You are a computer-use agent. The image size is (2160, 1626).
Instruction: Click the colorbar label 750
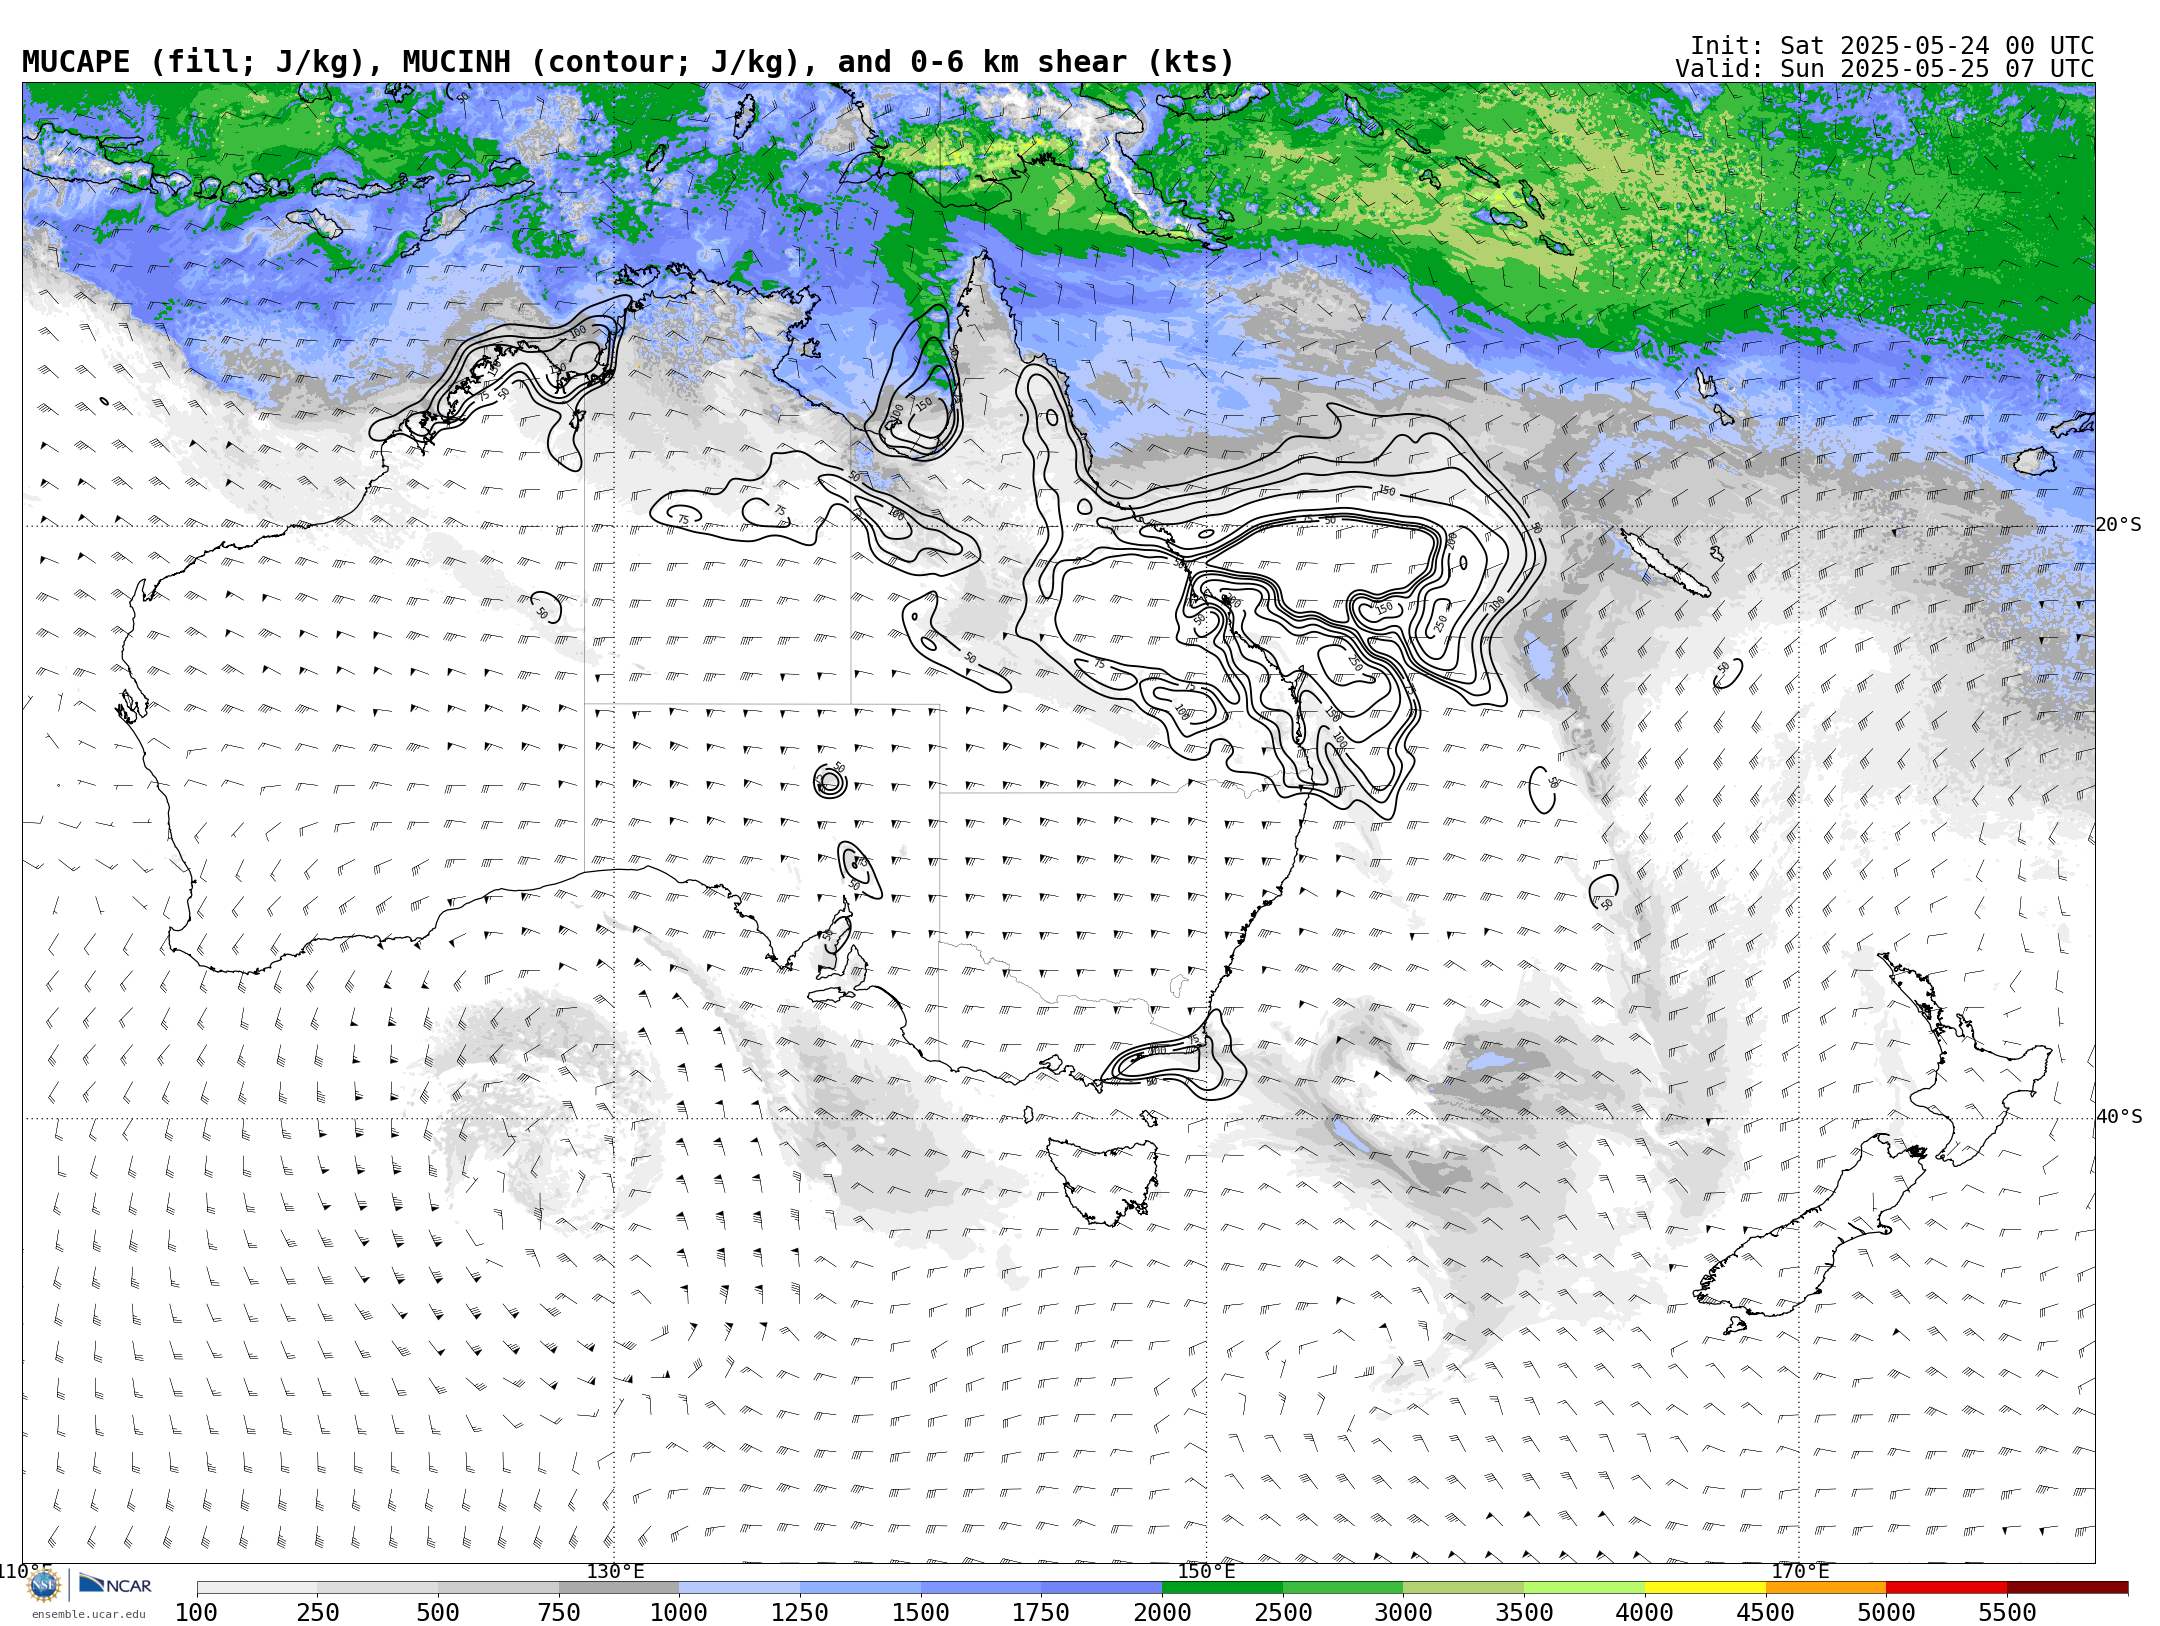point(559,1612)
